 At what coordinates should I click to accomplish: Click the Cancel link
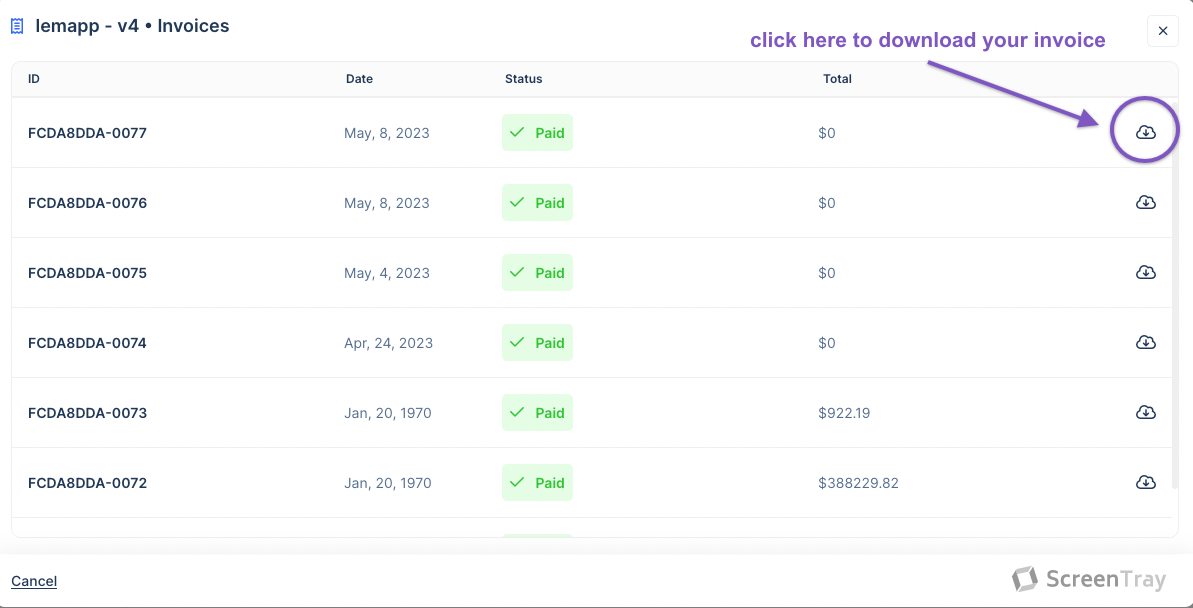tap(34, 581)
